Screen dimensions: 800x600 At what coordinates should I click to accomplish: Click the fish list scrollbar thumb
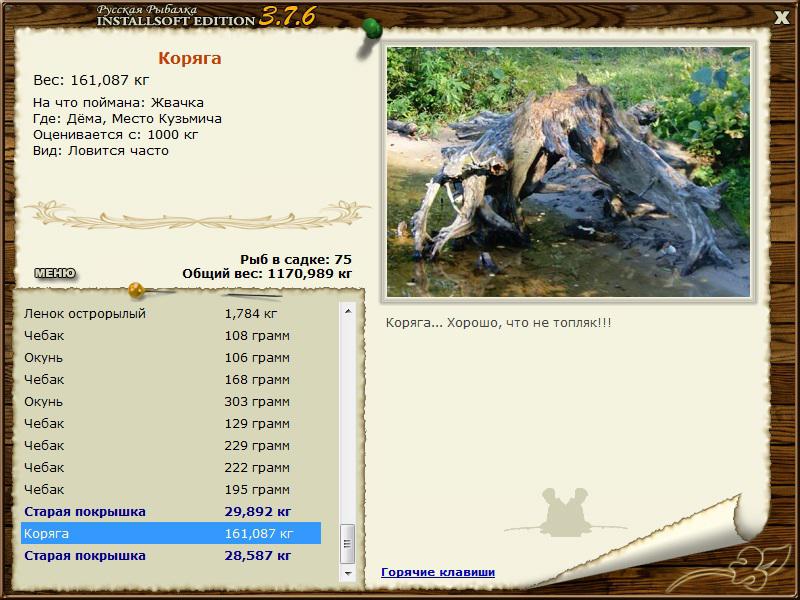[x=348, y=544]
